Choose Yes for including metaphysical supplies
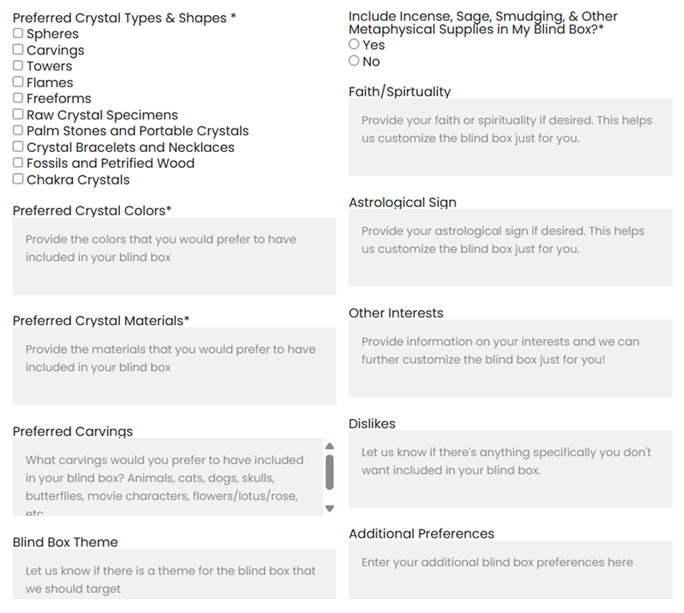 (354, 45)
